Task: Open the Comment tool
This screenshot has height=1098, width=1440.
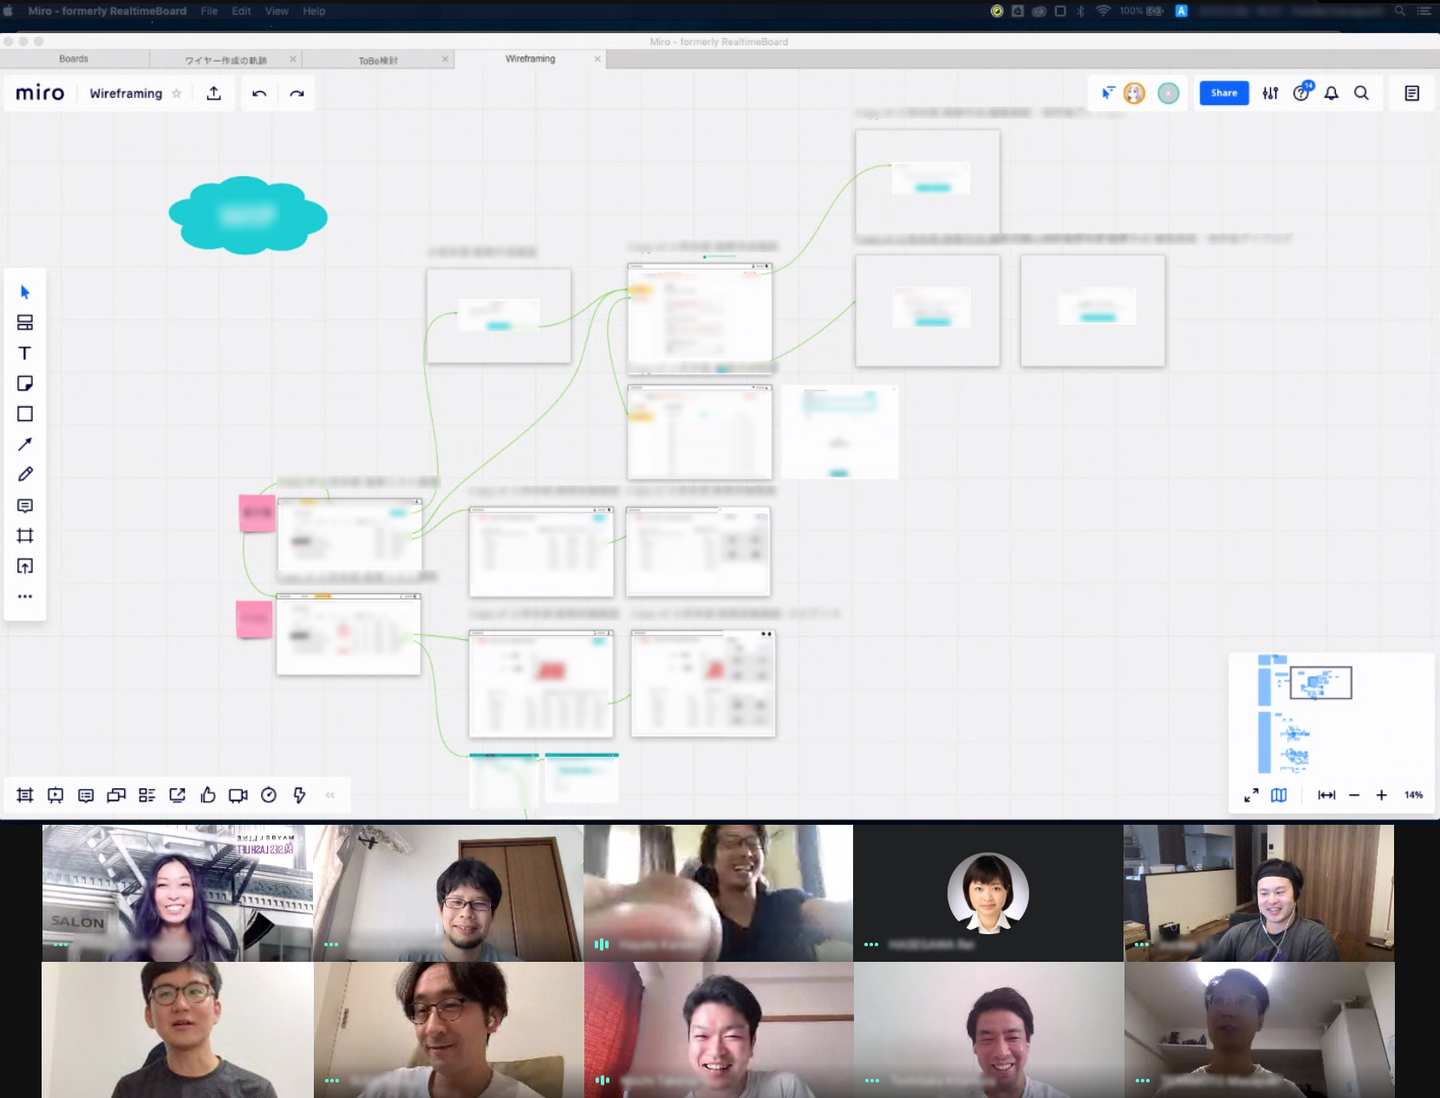Action: (25, 505)
